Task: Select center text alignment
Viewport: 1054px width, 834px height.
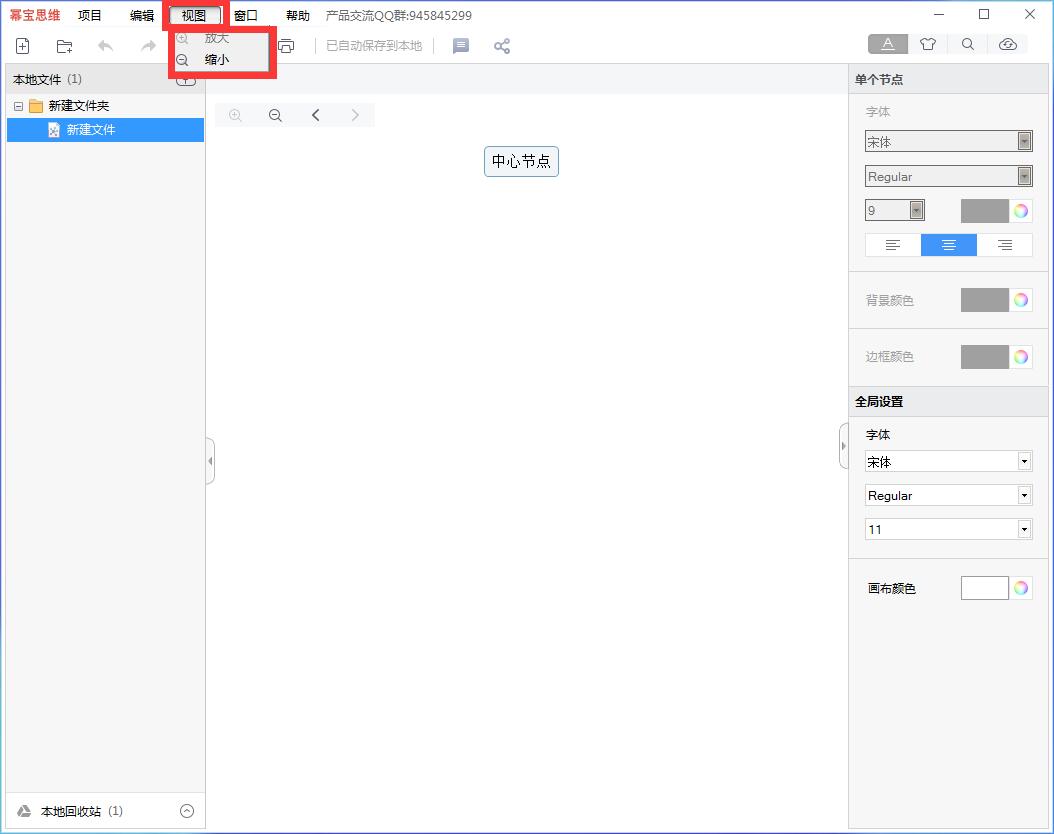Action: coord(949,245)
